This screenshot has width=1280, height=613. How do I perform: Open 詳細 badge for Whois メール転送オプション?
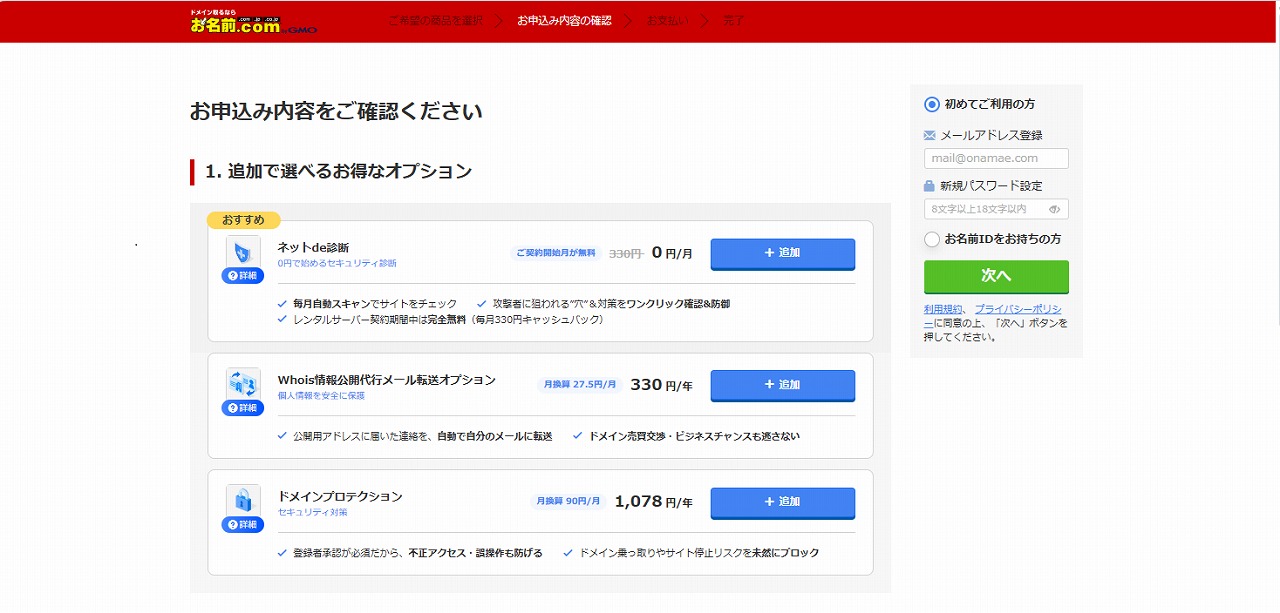[x=243, y=408]
